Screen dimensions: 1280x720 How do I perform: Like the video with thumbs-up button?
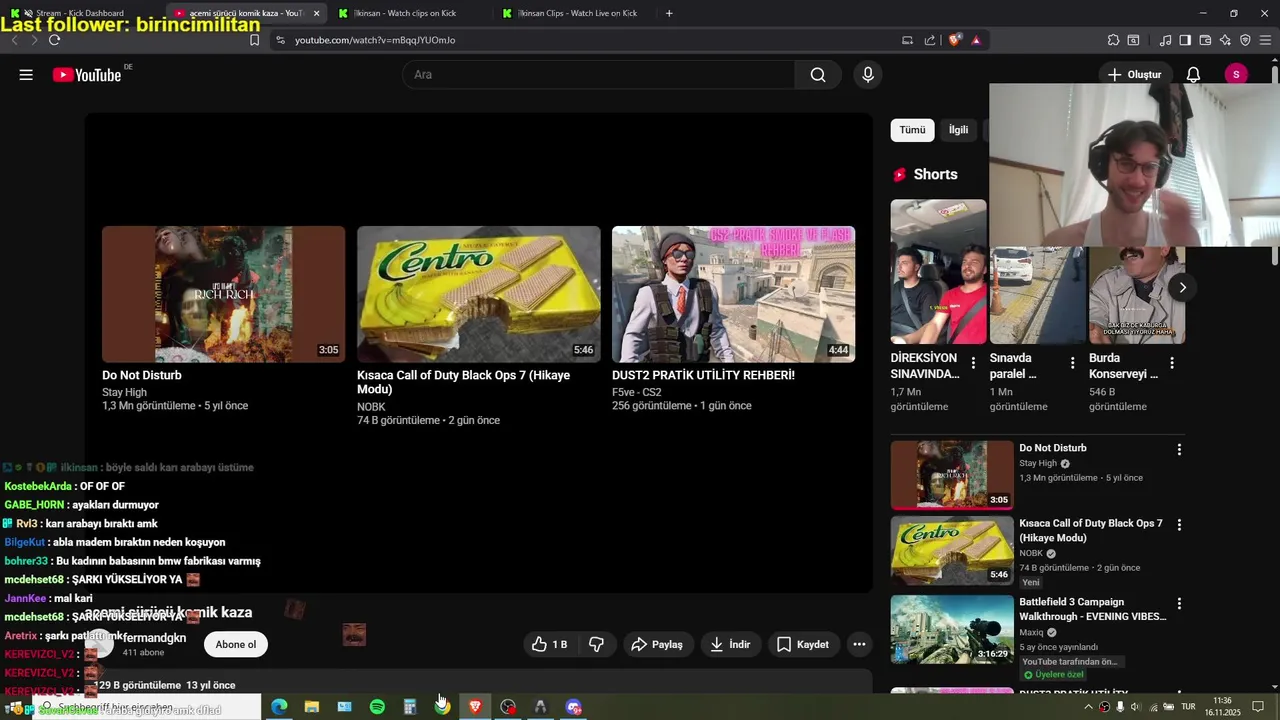(x=550, y=644)
